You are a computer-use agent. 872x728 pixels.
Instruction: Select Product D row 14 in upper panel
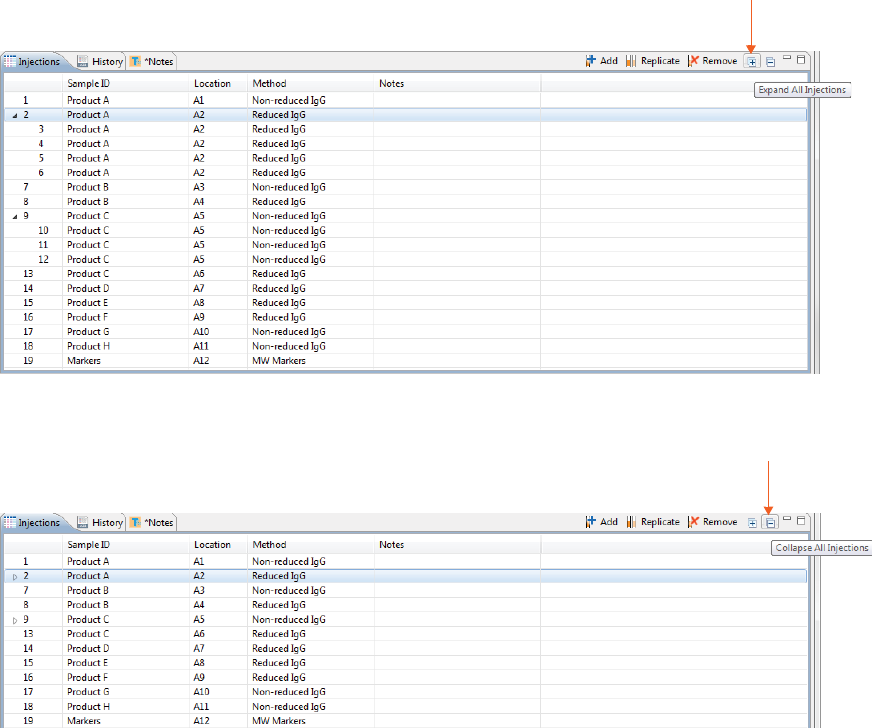click(406, 289)
